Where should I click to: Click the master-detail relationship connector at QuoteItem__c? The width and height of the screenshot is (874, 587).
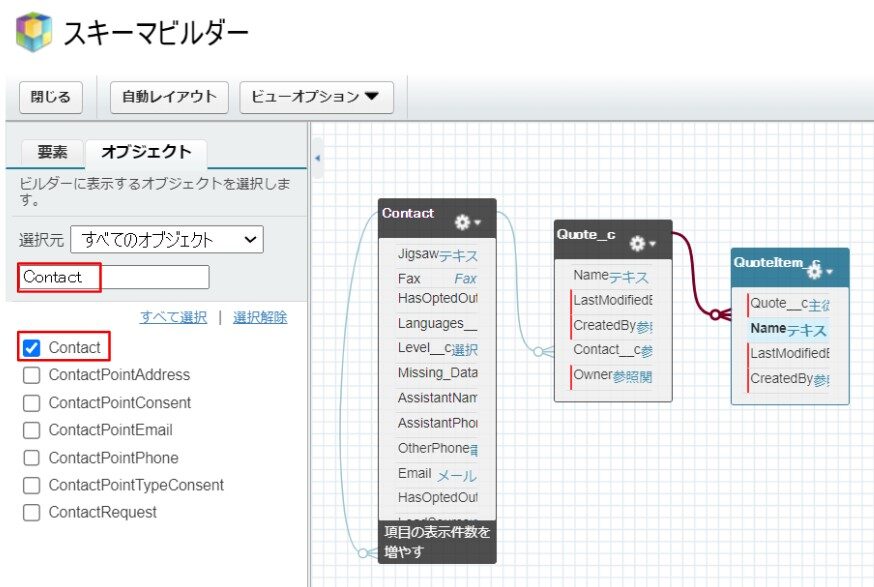coord(721,315)
